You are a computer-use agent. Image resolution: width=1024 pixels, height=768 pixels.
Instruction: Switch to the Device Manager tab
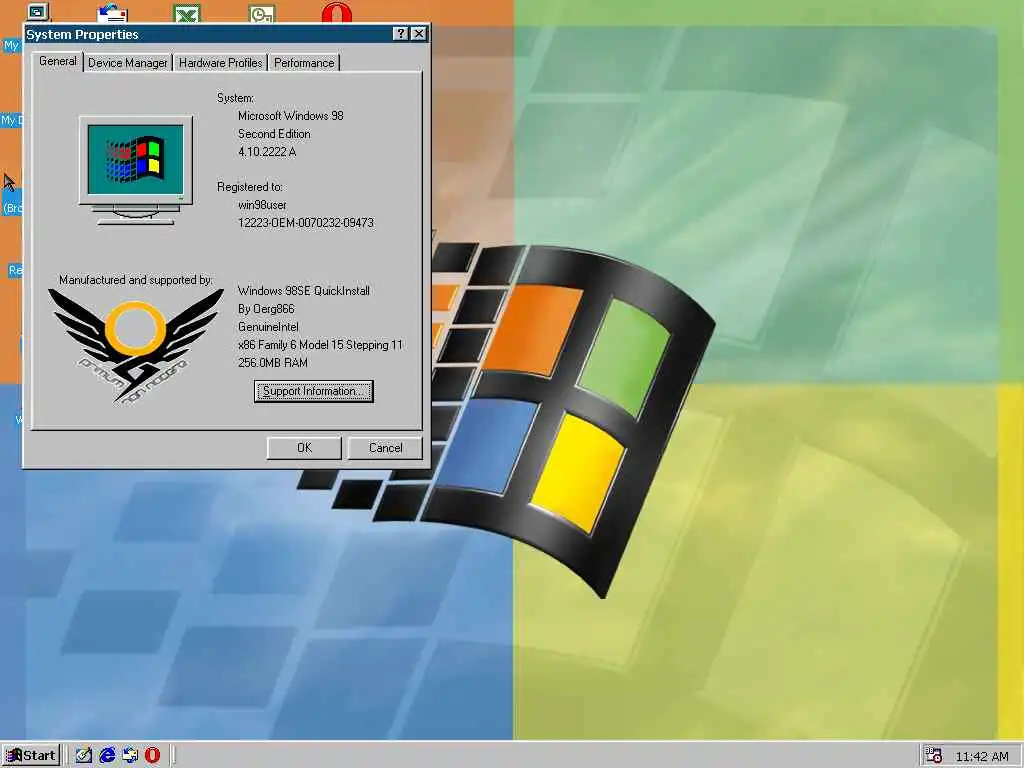pos(127,63)
